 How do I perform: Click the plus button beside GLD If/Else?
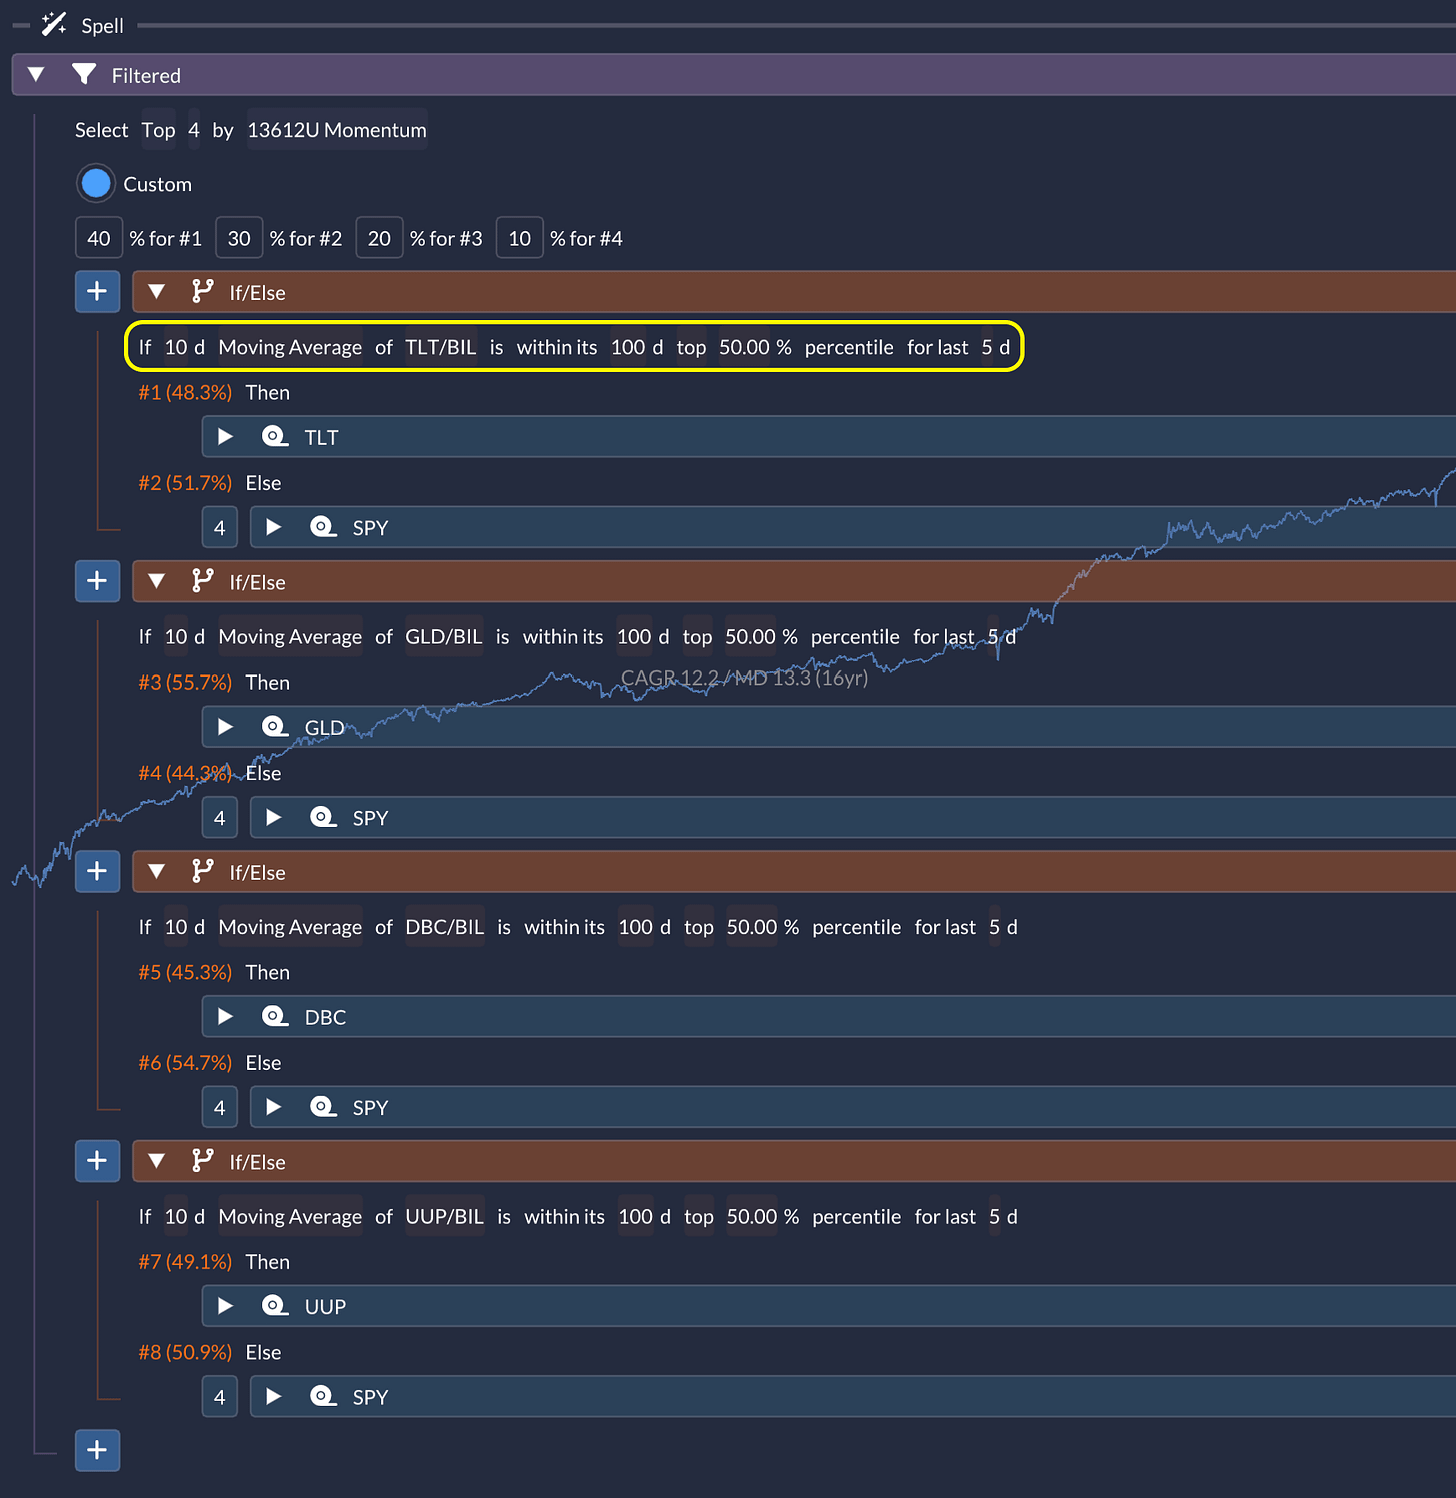[x=97, y=581]
